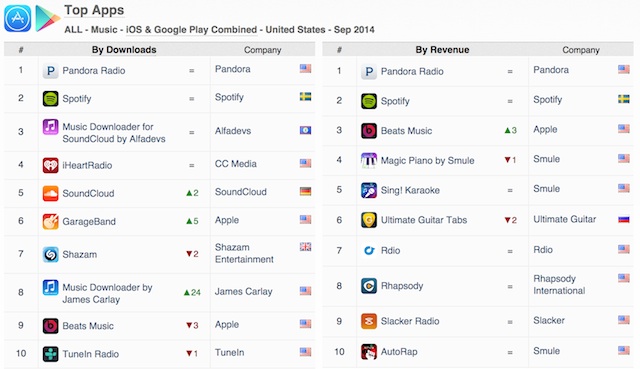The image size is (640, 369).
Task: Click the Sing! Karaoke microphone icon
Action: point(369,190)
